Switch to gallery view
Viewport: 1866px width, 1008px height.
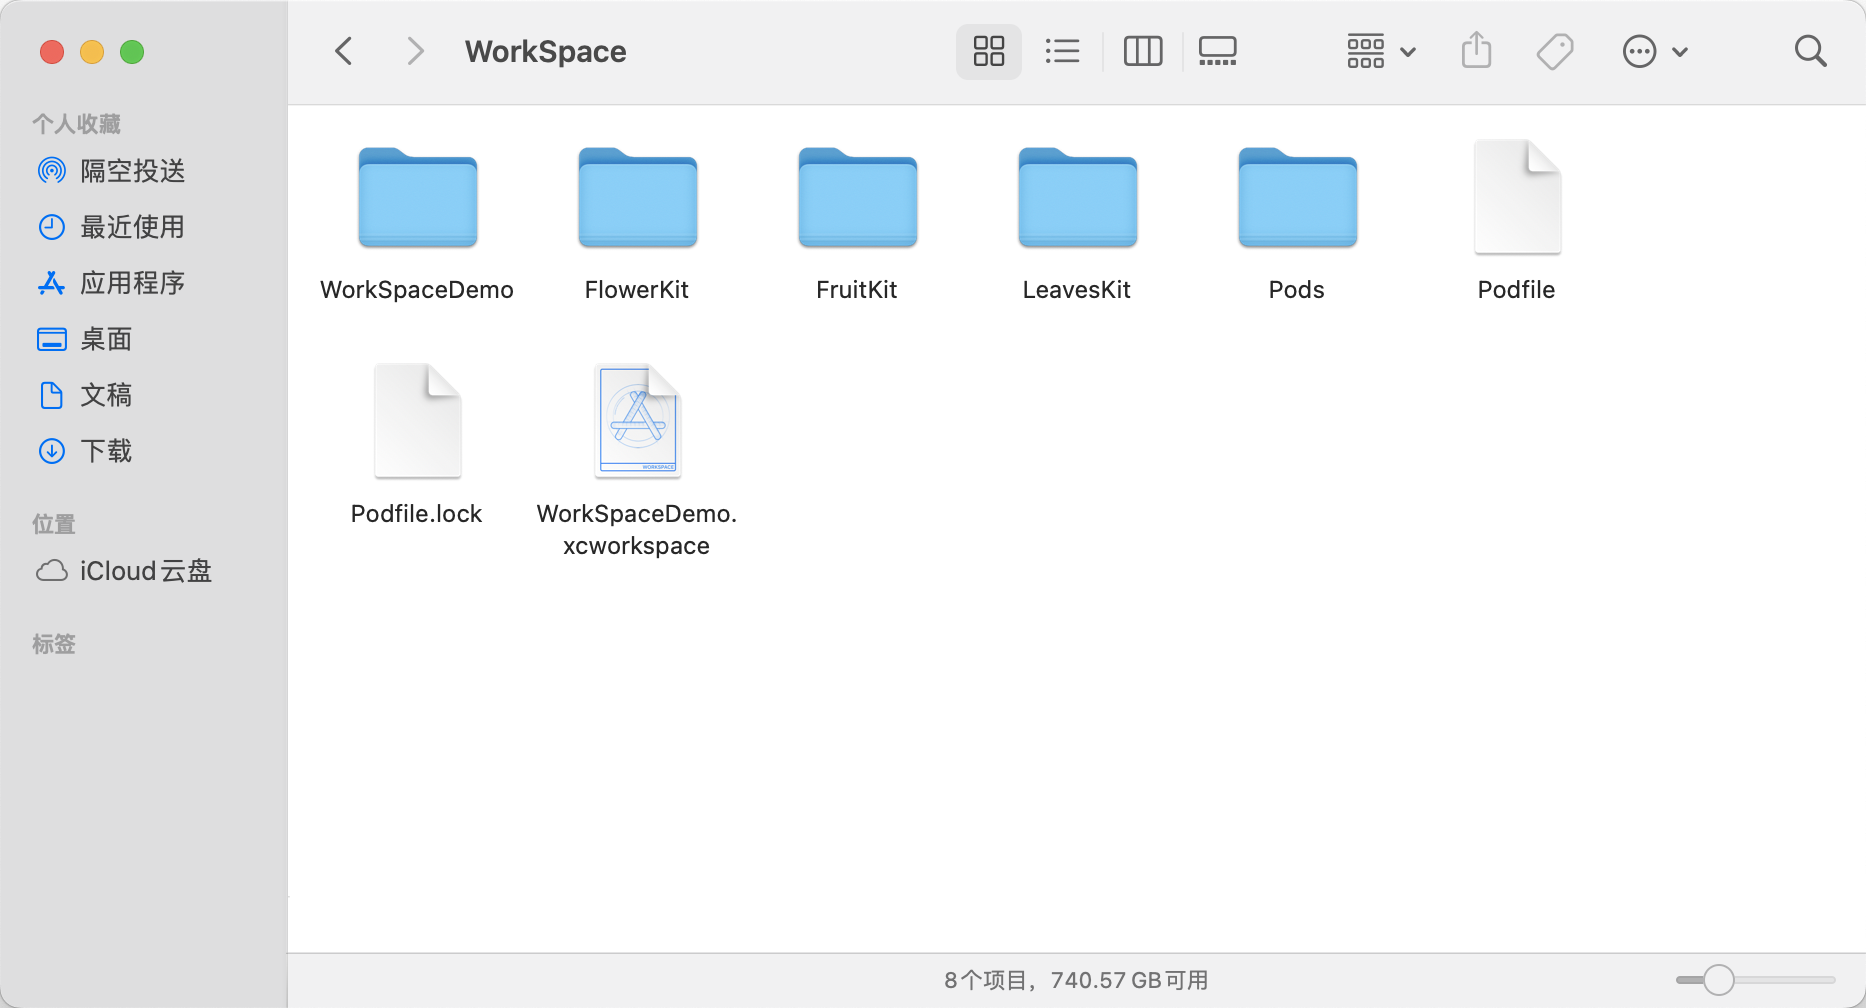tap(1217, 51)
